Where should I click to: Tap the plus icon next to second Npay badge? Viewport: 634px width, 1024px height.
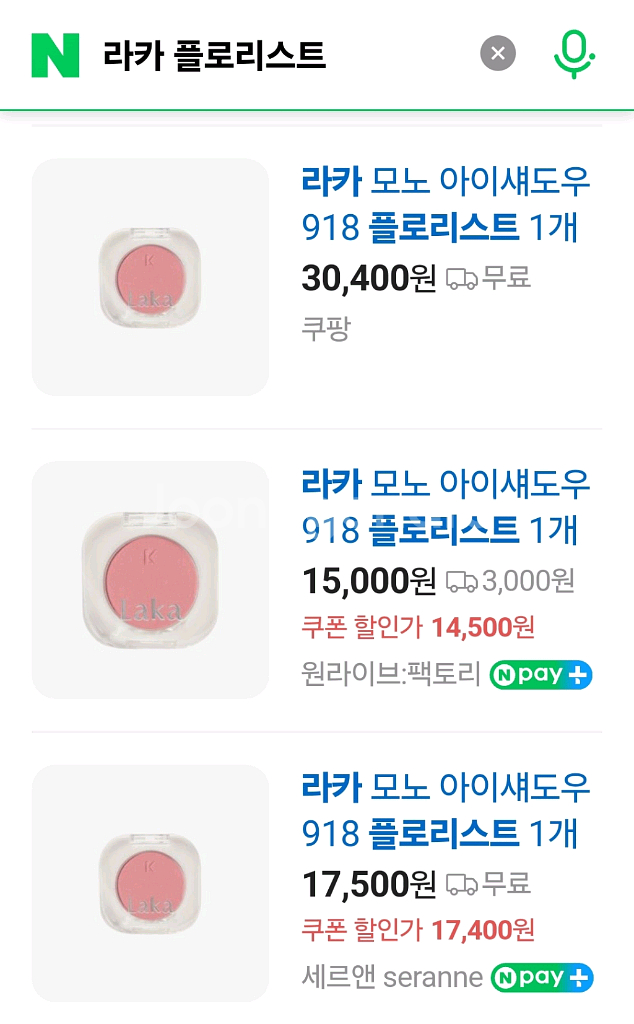pyautogui.click(x=576, y=675)
